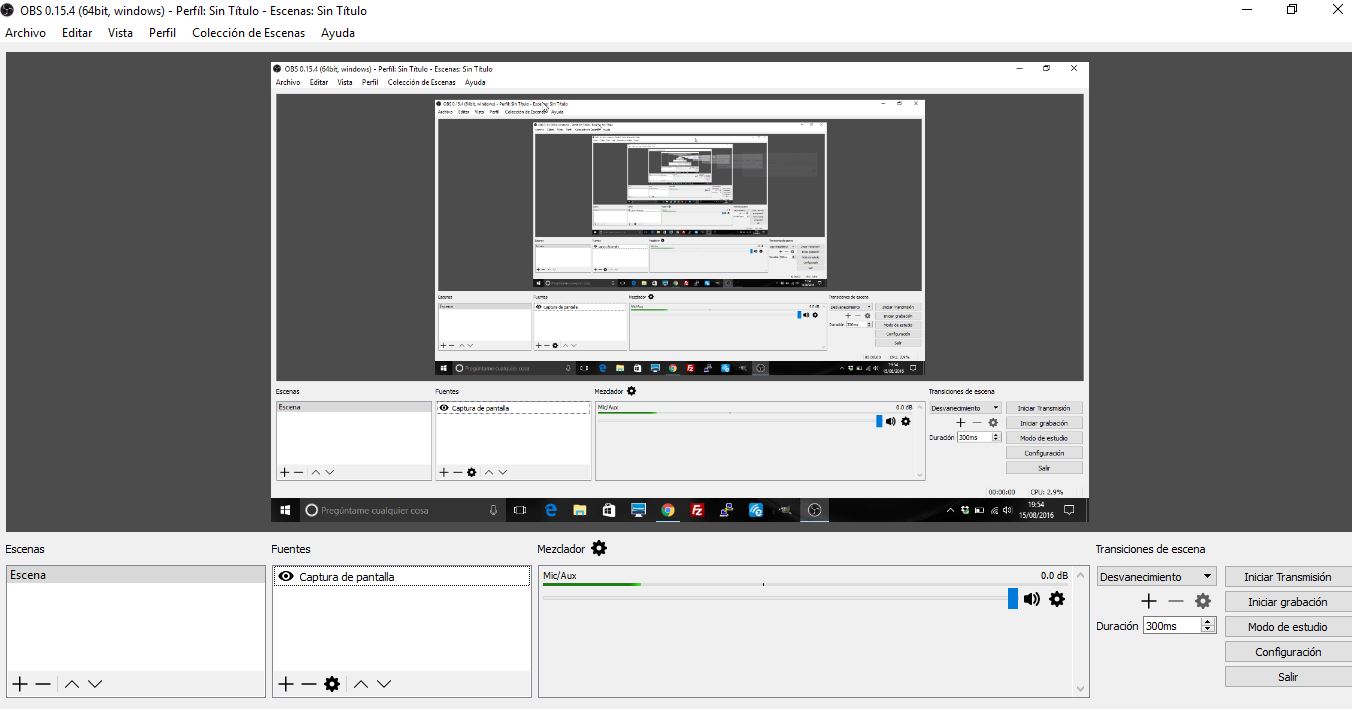The image size is (1352, 709).
Task: Add a new source in the Fuentes panel
Action: tap(286, 684)
